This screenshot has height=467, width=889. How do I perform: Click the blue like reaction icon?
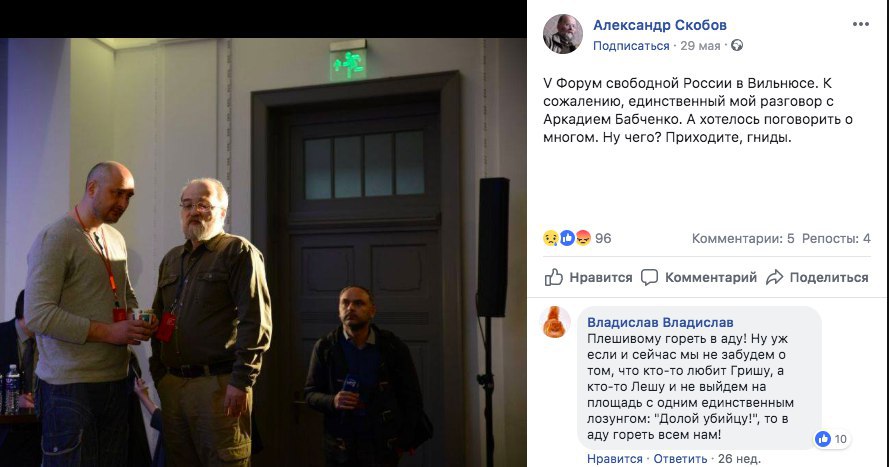(567, 238)
